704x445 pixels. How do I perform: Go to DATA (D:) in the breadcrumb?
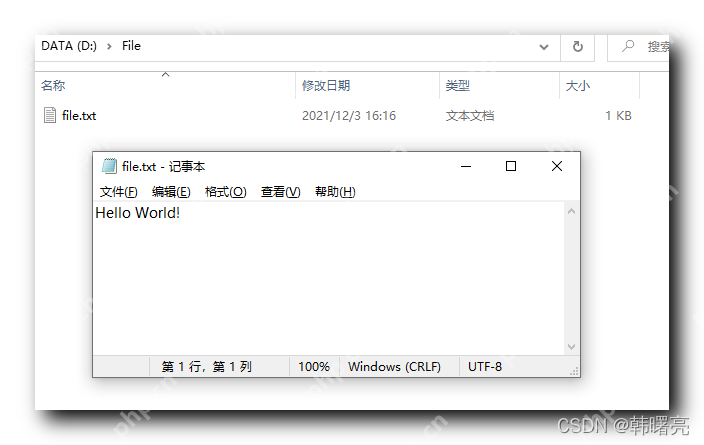click(69, 46)
